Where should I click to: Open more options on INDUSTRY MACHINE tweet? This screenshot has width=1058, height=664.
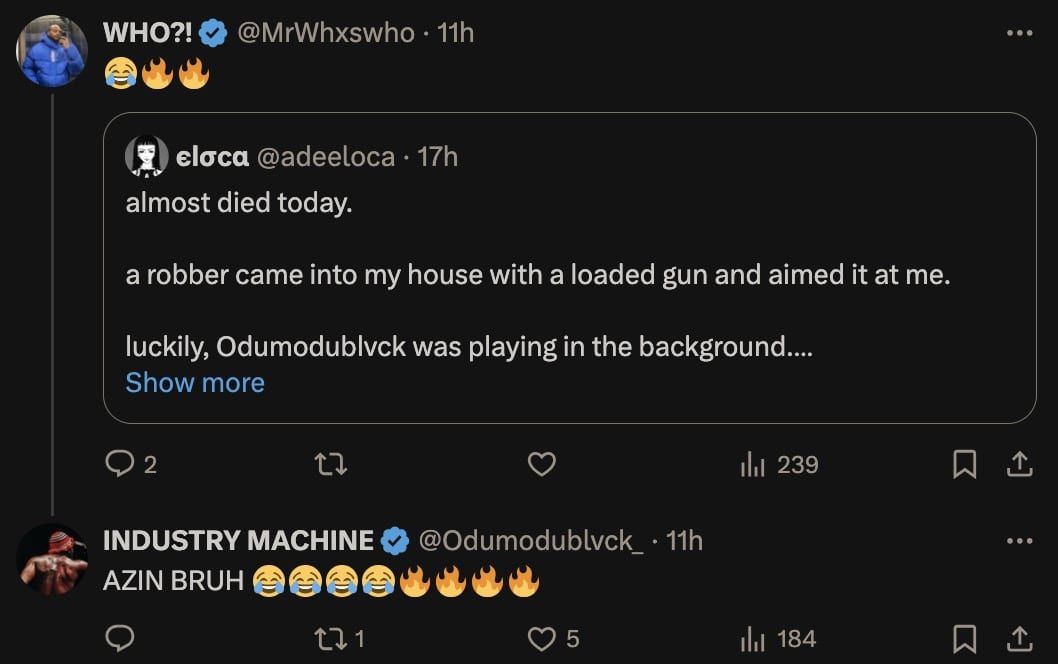[x=1018, y=541]
